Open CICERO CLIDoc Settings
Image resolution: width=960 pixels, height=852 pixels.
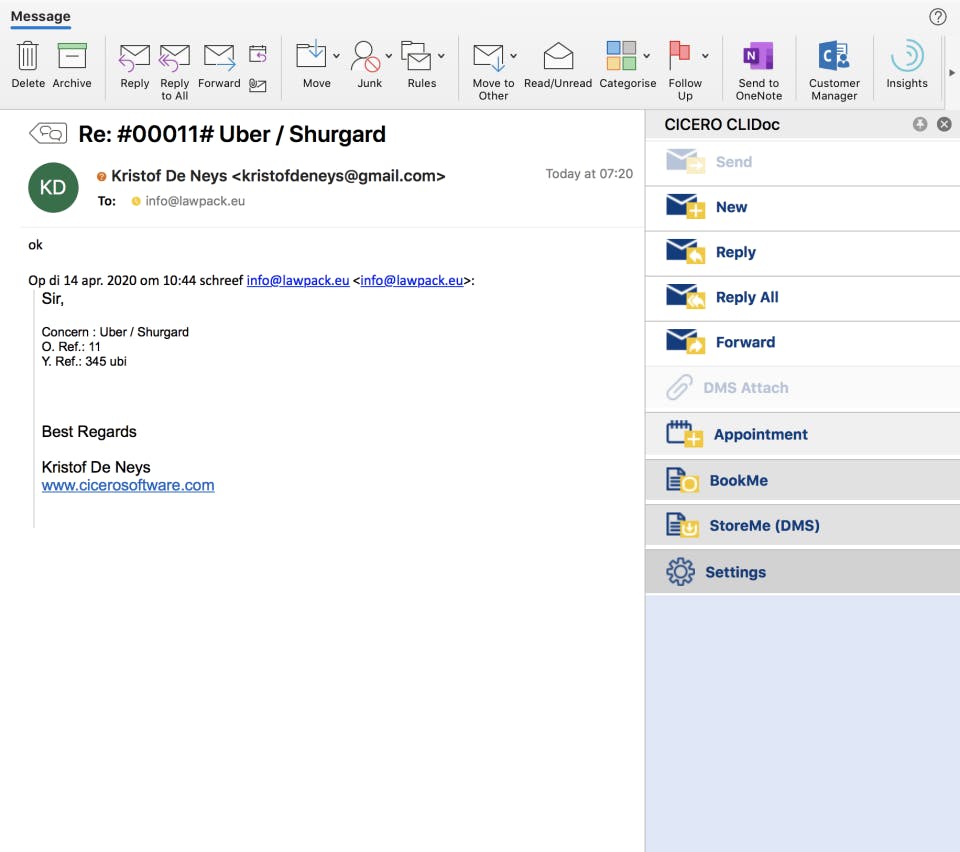click(x=803, y=572)
